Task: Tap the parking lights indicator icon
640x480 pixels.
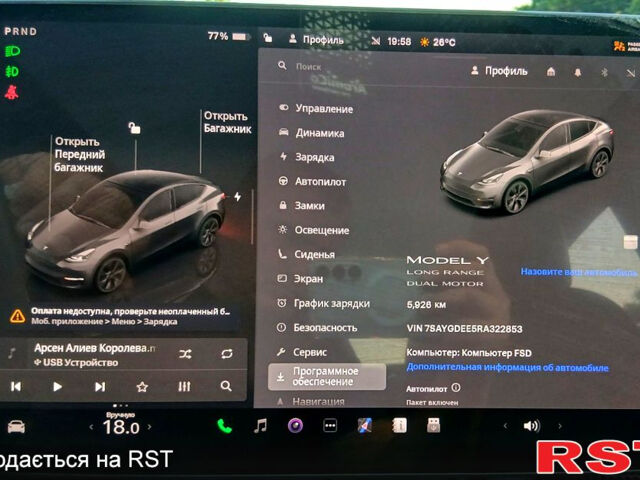Action: (x=12, y=72)
